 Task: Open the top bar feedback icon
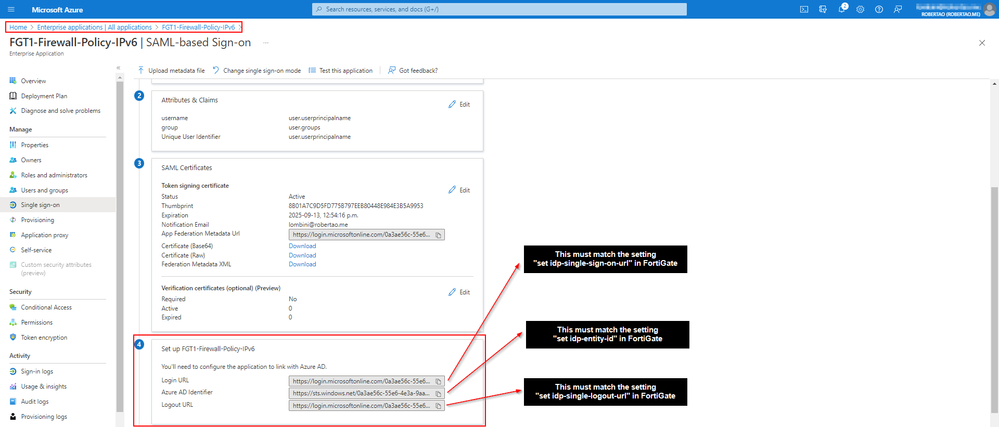click(x=898, y=9)
